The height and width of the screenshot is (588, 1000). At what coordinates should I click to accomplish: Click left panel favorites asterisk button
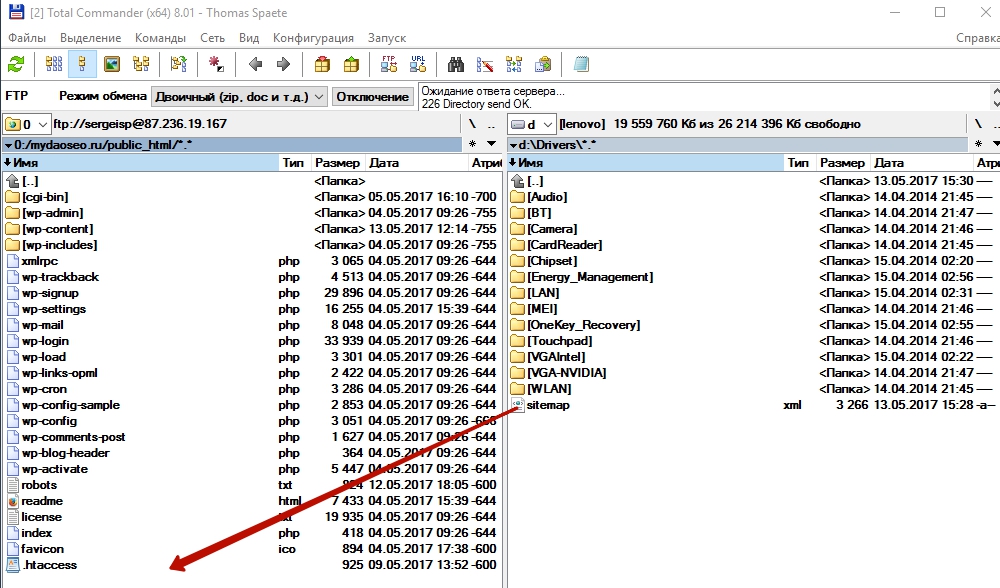[x=473, y=144]
